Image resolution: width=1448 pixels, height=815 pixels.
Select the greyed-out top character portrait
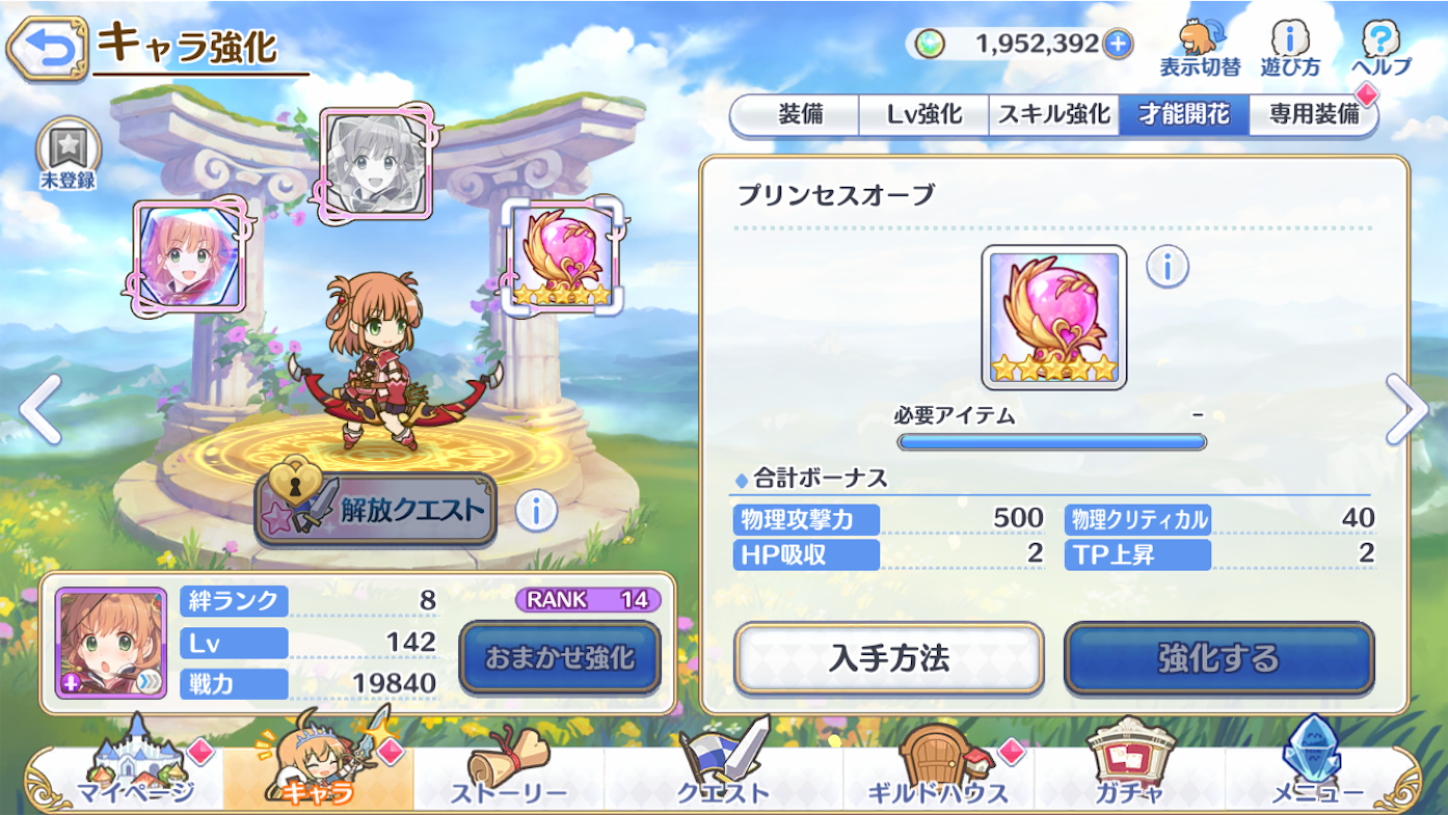tap(375, 164)
